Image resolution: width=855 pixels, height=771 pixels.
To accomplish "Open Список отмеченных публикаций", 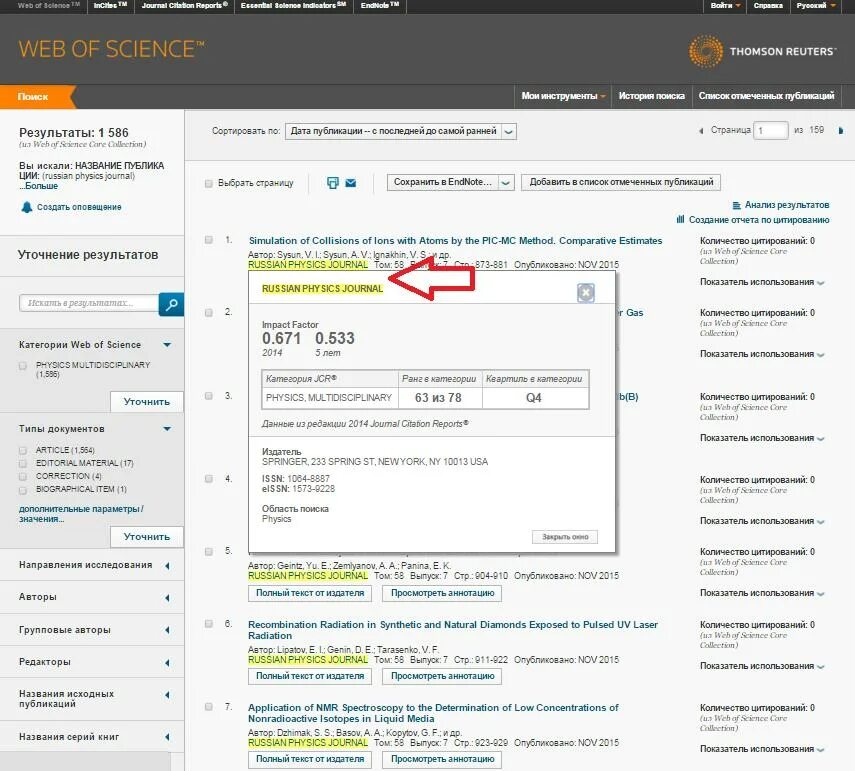I will click(x=766, y=96).
